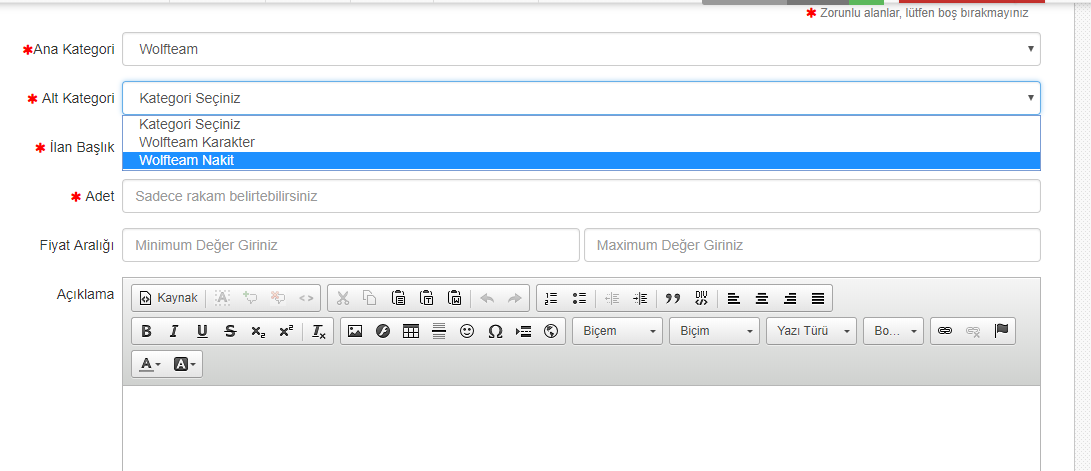Justify the text alignment

click(x=818, y=298)
